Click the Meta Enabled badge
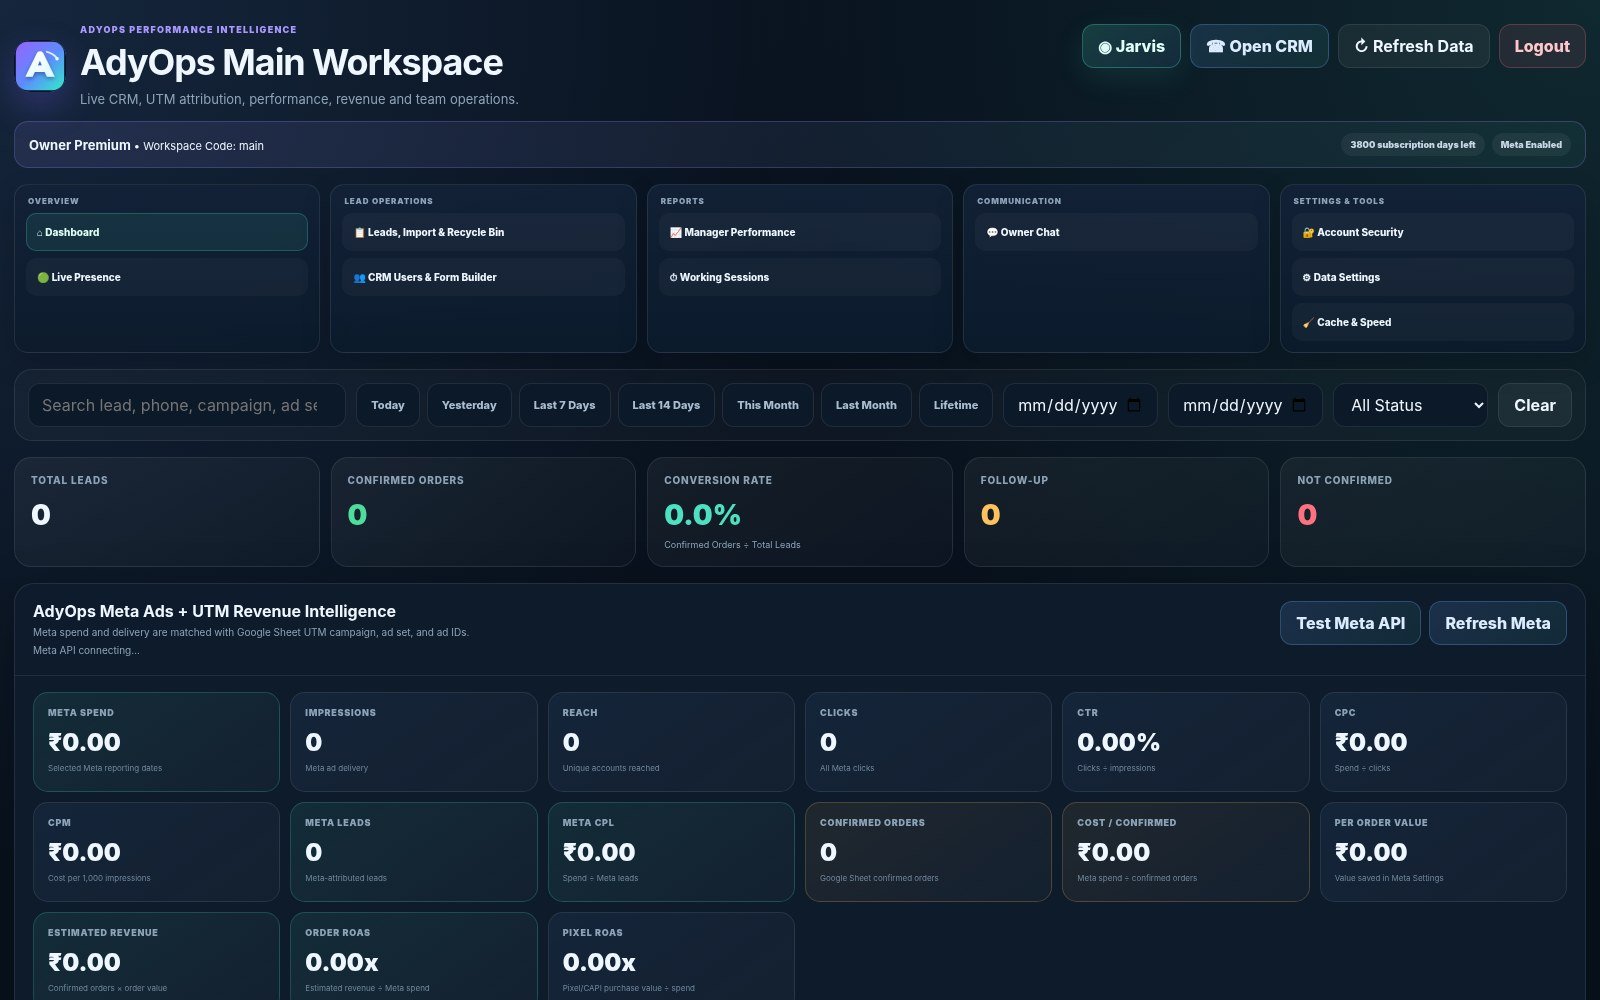This screenshot has height=1000, width=1600. point(1531,145)
